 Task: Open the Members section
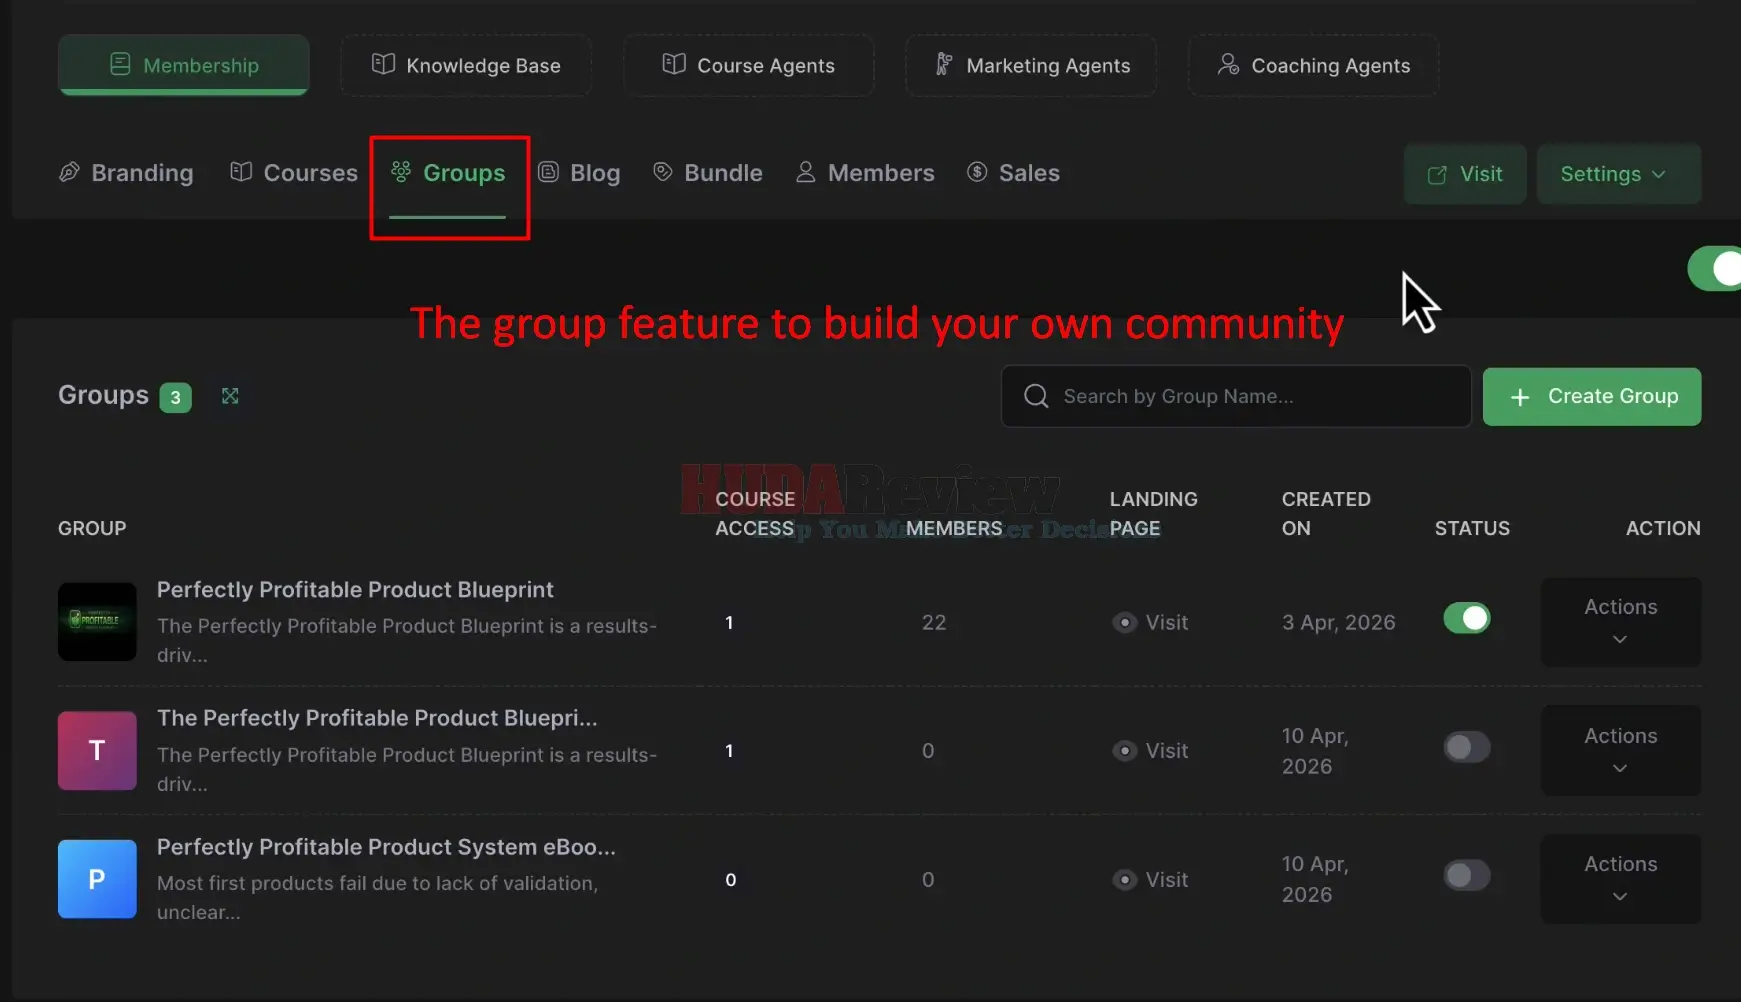865,173
